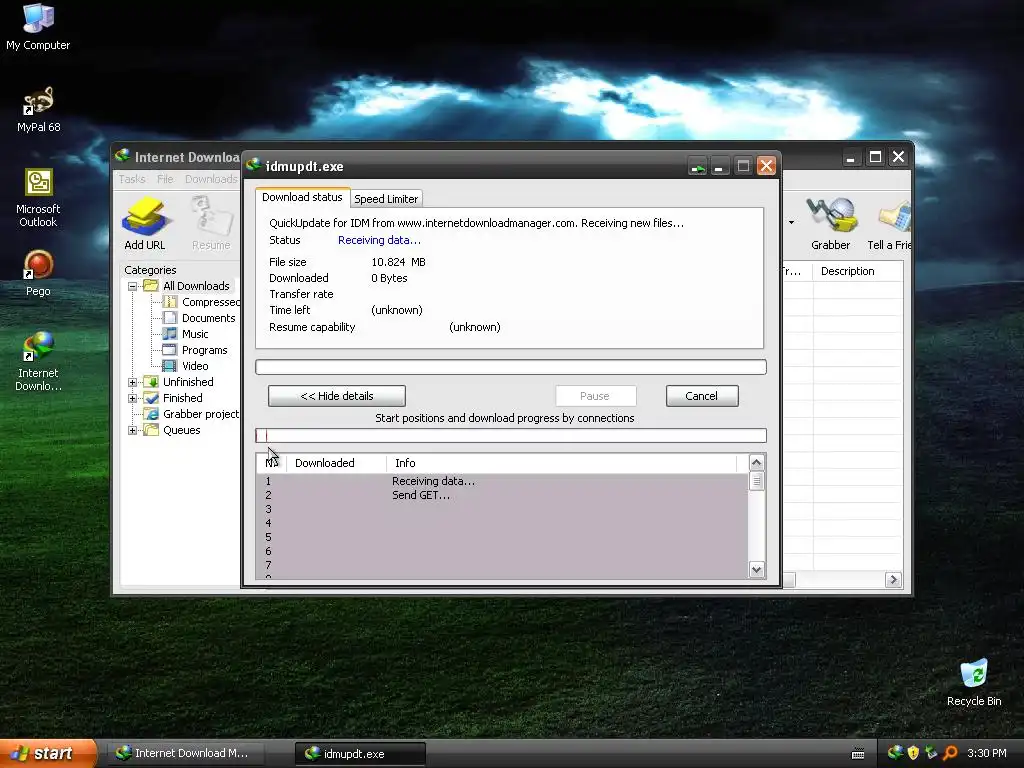Click the Info column header

tap(562, 463)
